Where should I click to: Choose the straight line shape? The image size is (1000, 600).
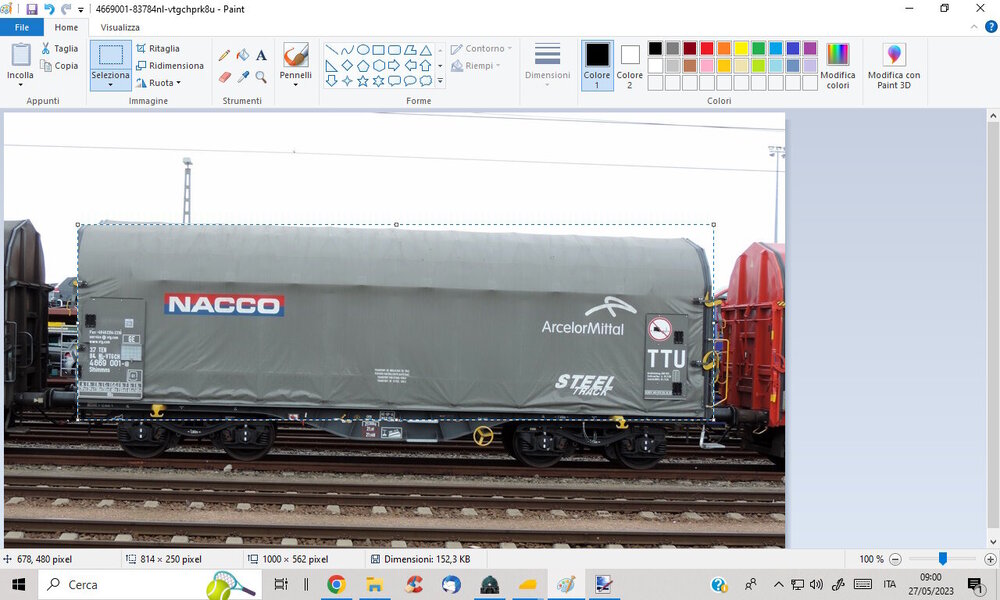[331, 50]
